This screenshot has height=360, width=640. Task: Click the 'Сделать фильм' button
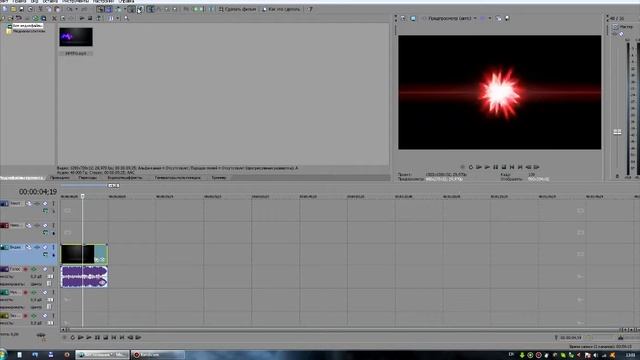[238, 9]
